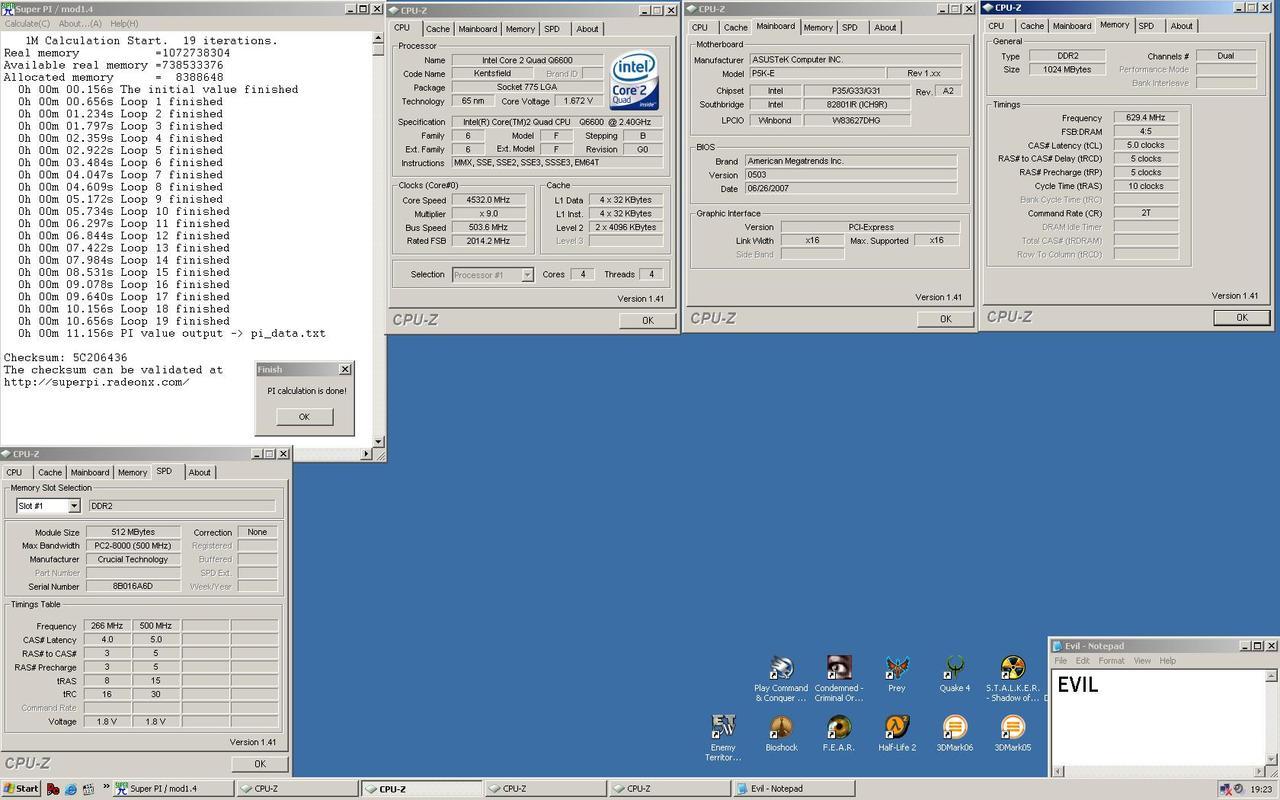
Task: Click Super PI horizontal scrollbar right arrow
Action: click(x=366, y=453)
